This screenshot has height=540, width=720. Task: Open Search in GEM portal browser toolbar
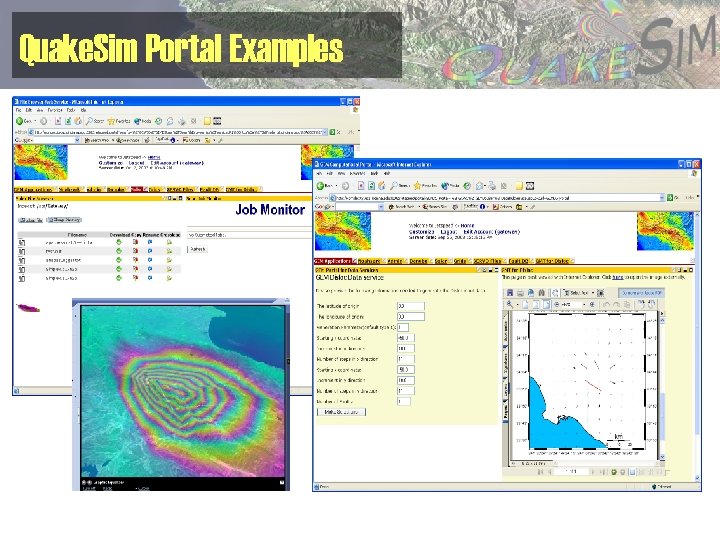399,186
